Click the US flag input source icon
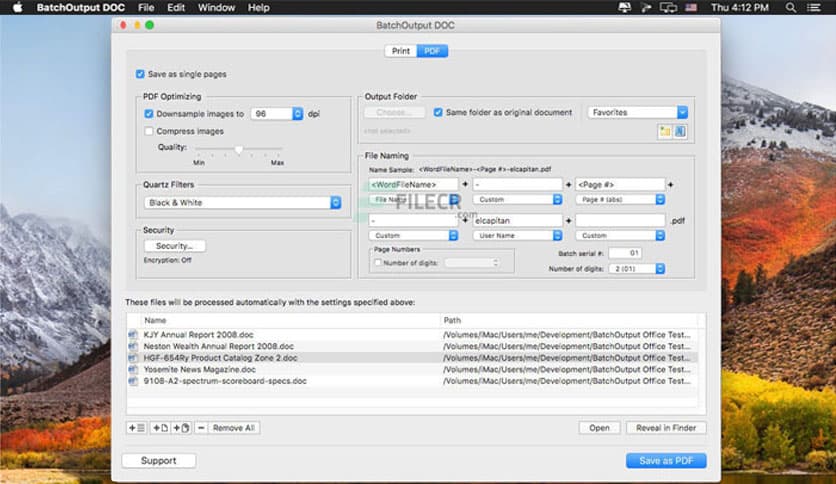Image resolution: width=836 pixels, height=484 pixels. coord(691,7)
